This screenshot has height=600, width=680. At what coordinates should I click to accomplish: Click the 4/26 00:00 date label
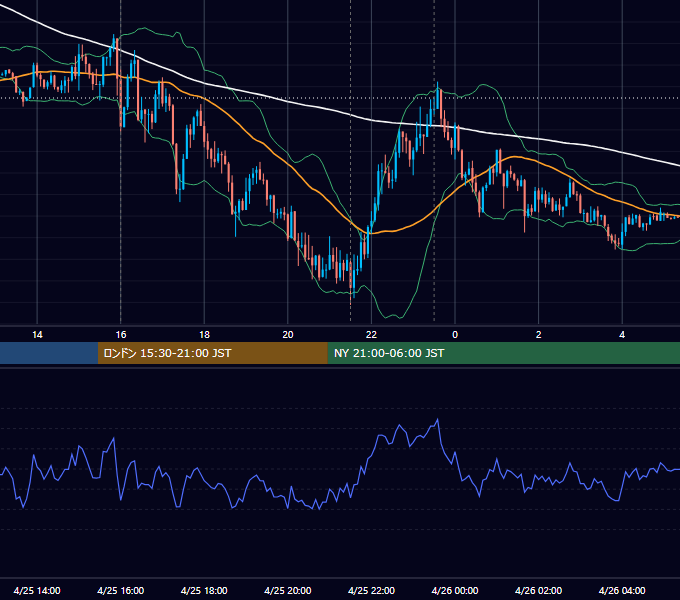click(x=455, y=590)
